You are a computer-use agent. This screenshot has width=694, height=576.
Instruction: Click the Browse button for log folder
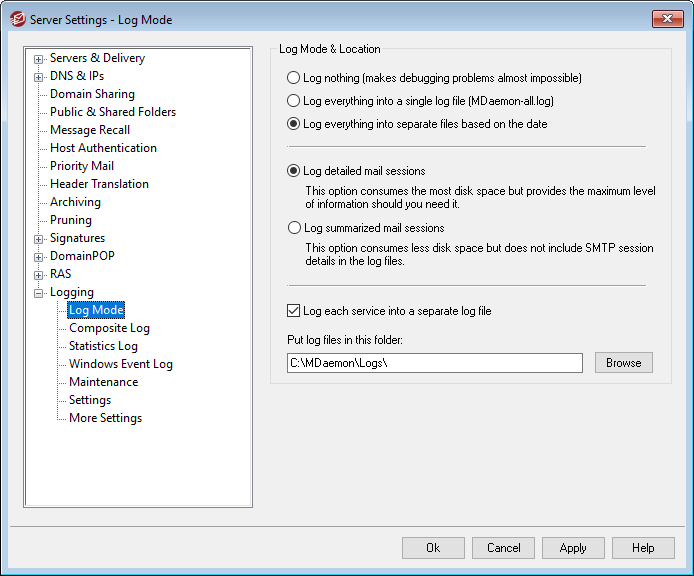click(623, 363)
